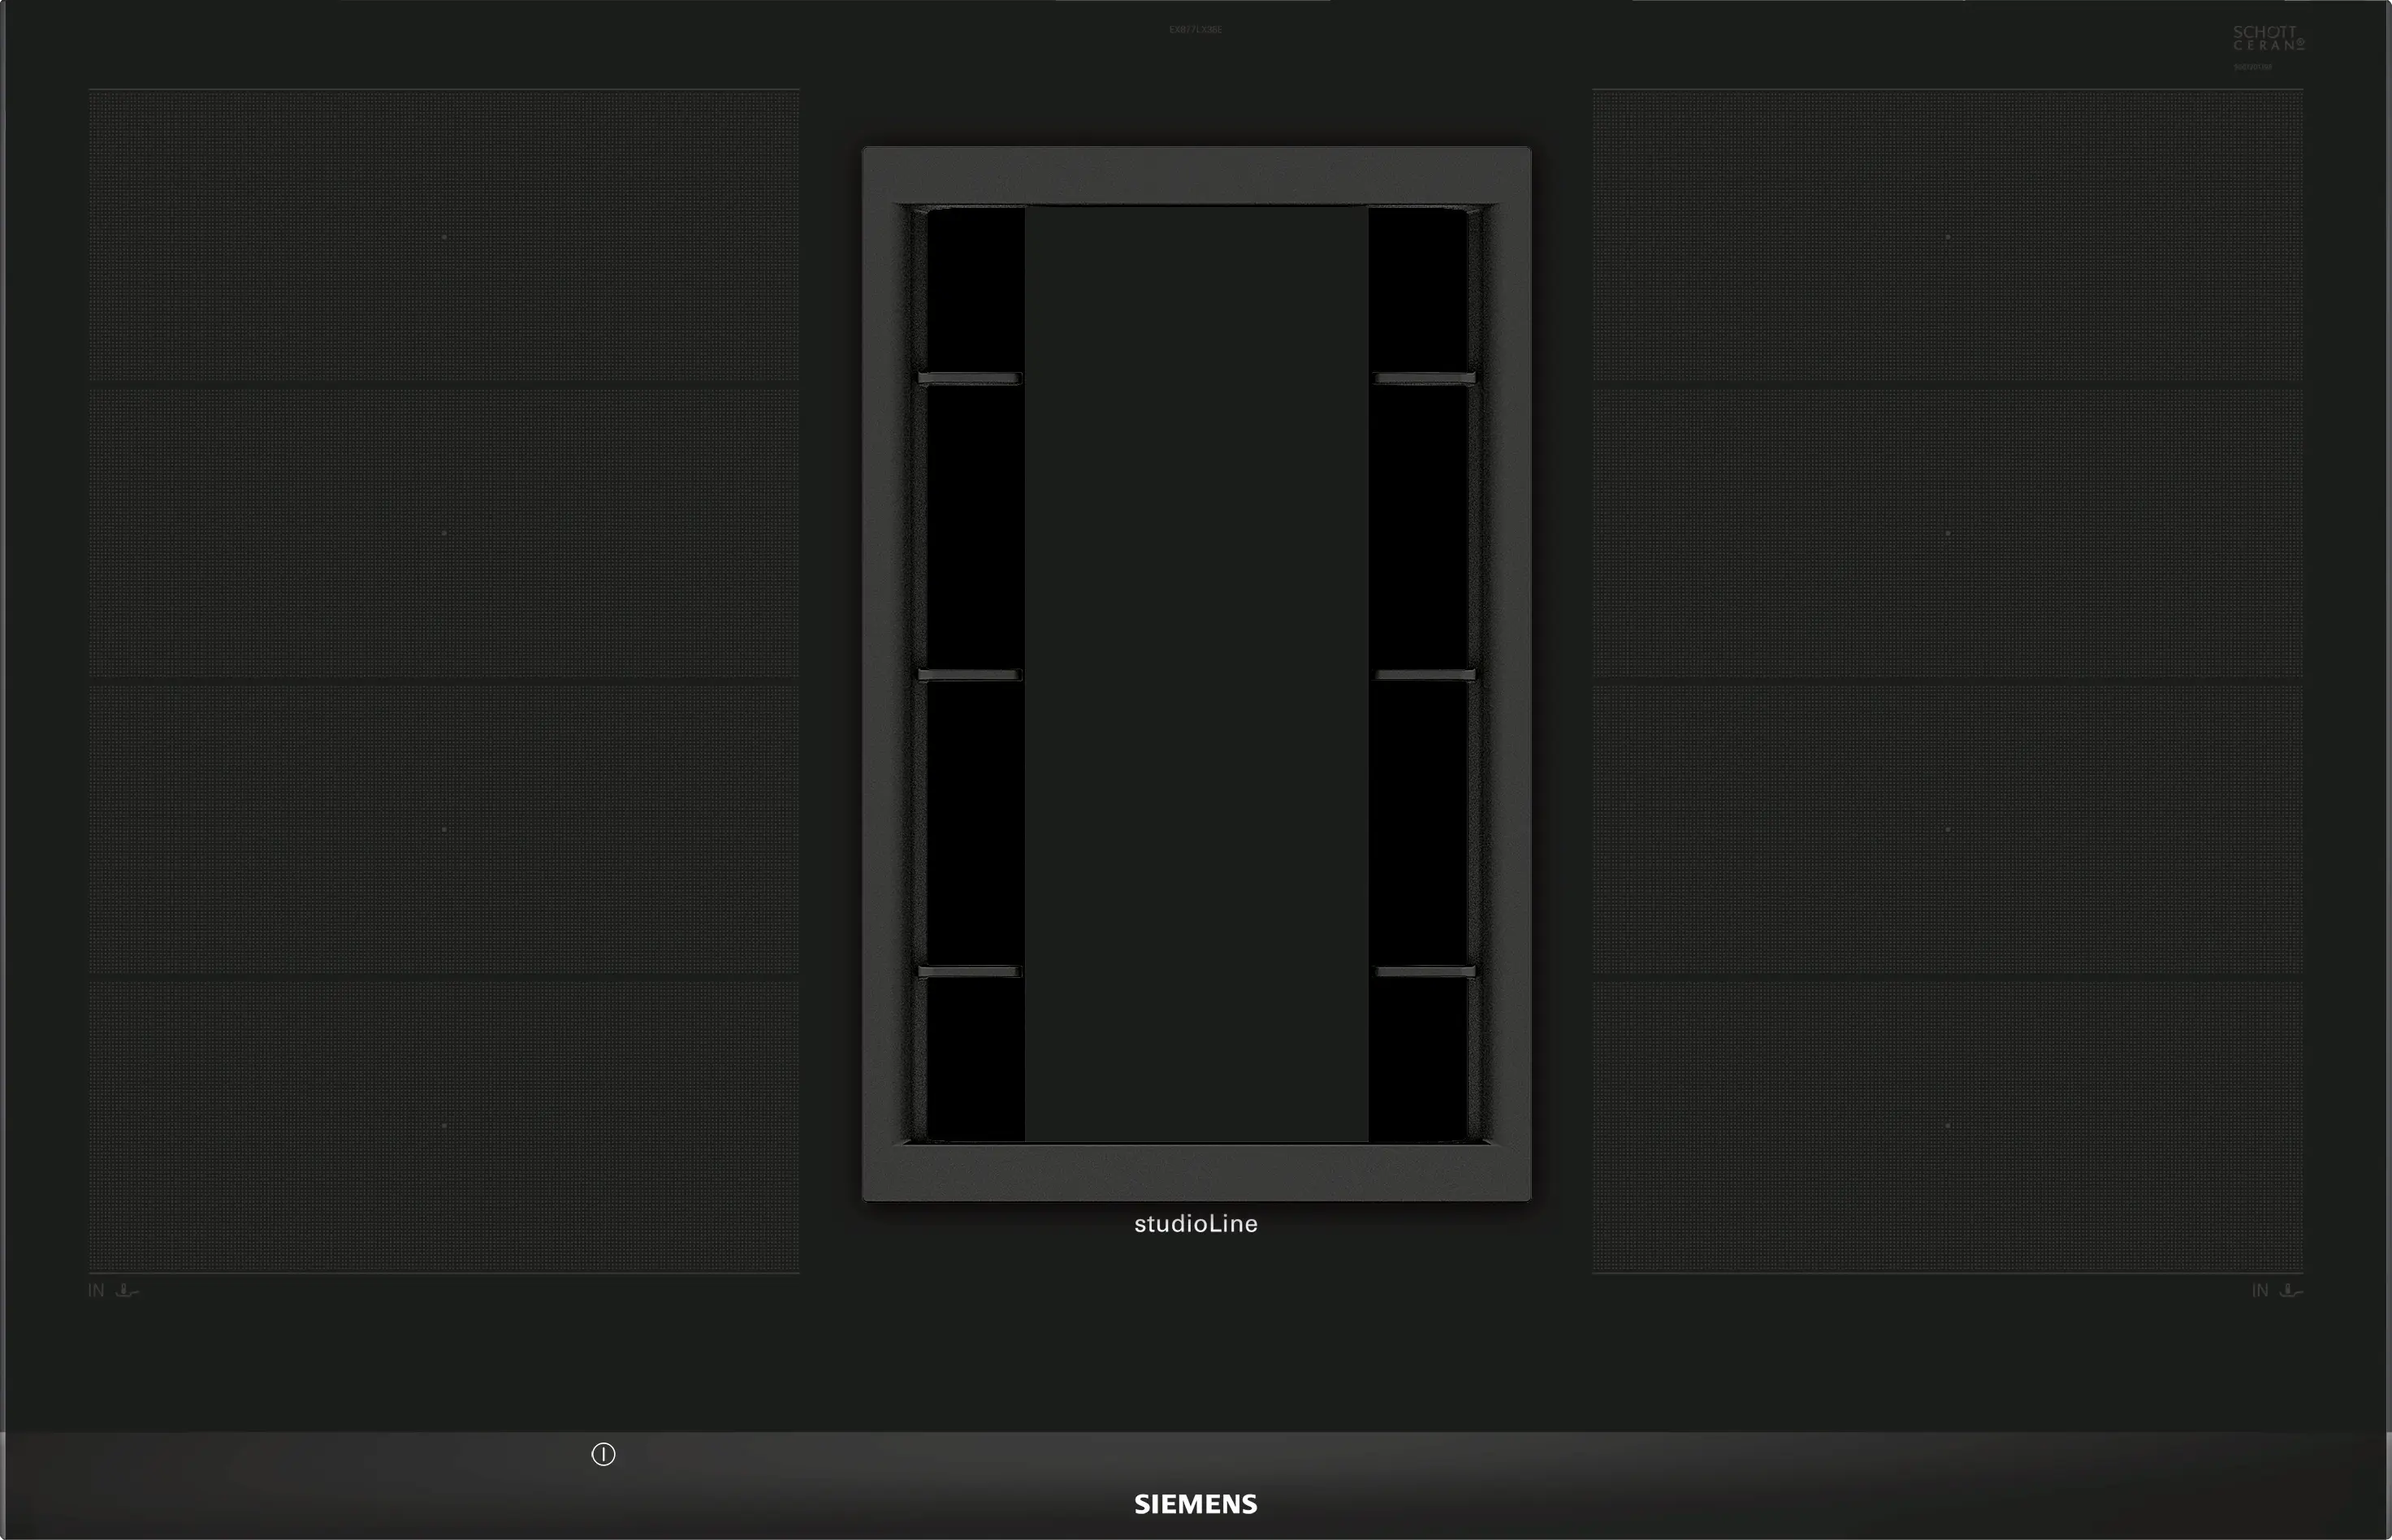Click the left induction pan icon
This screenshot has height=1540, width=2392.
click(x=127, y=1291)
